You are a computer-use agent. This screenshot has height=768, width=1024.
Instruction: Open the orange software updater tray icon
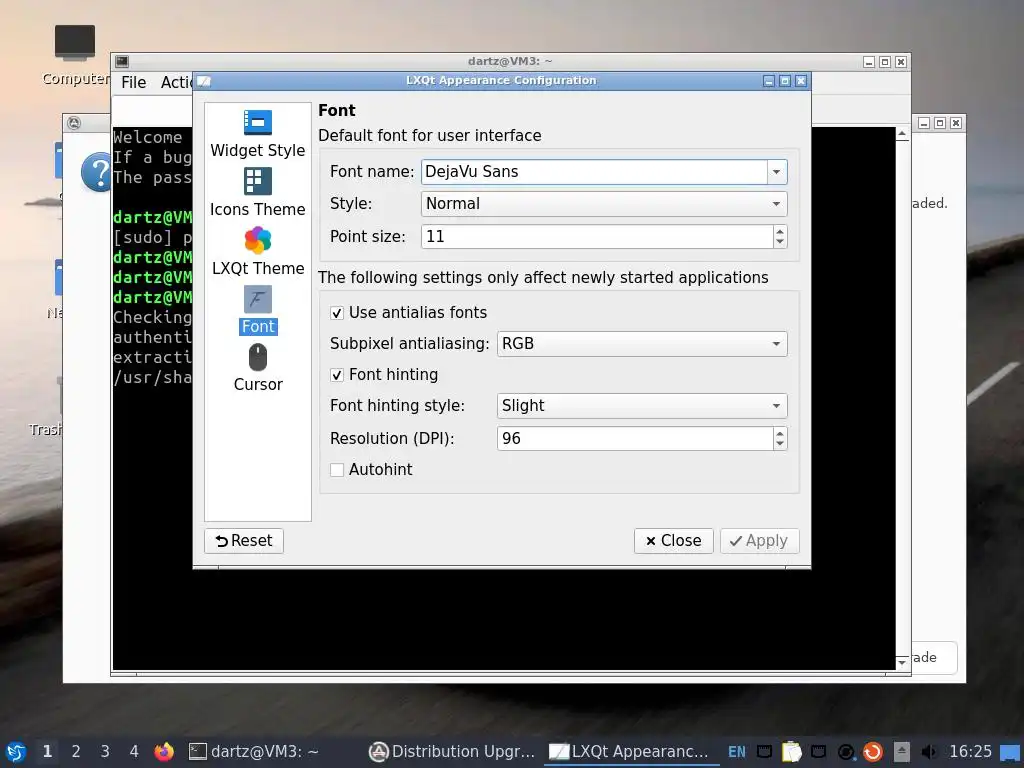pyautogui.click(x=873, y=752)
